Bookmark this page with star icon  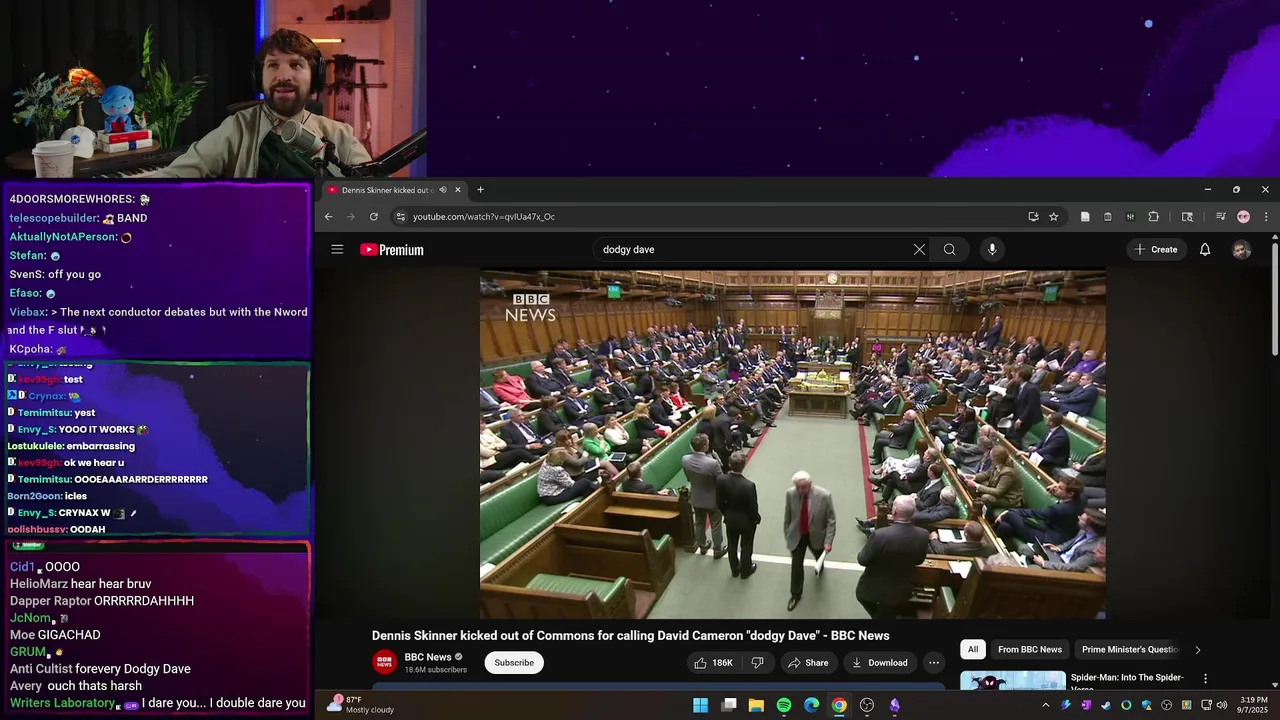point(1054,217)
